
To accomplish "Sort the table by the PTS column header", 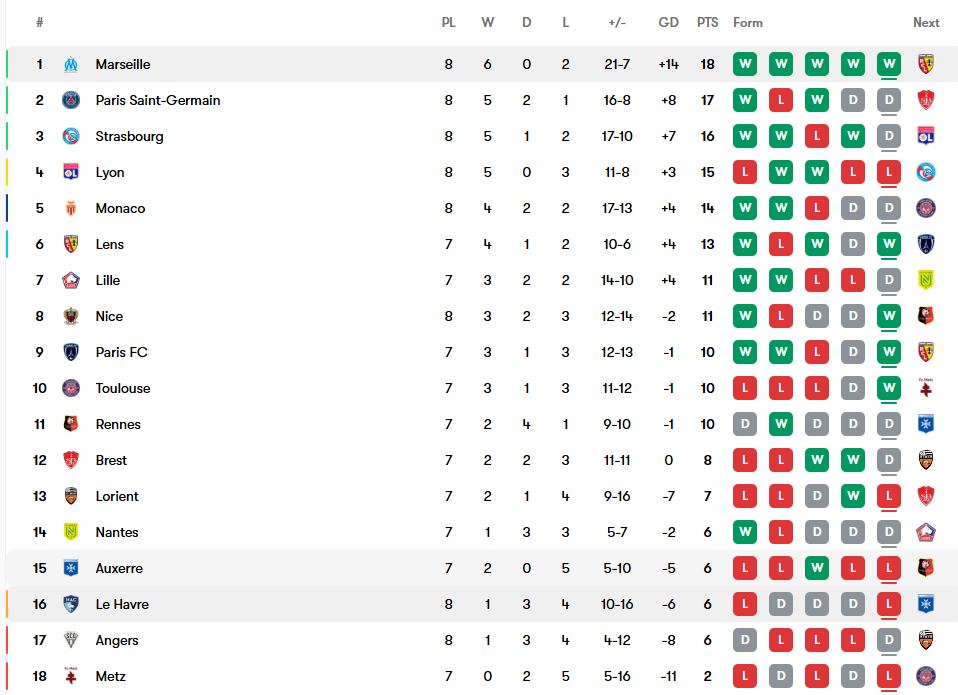I will (708, 22).
